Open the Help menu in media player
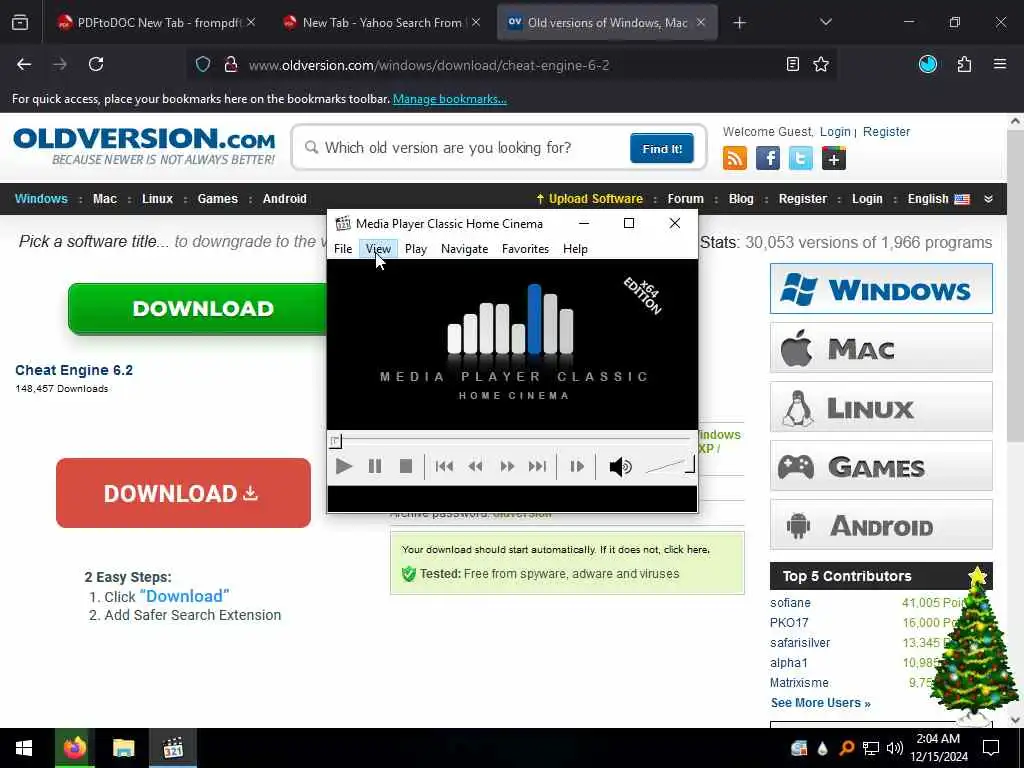Image resolution: width=1024 pixels, height=768 pixels. tap(575, 249)
